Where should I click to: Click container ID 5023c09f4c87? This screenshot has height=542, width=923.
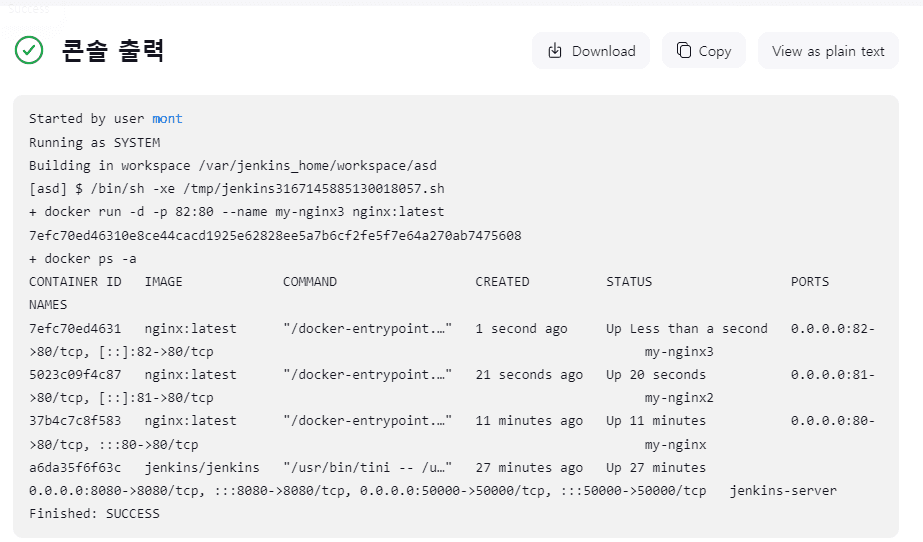click(75, 375)
